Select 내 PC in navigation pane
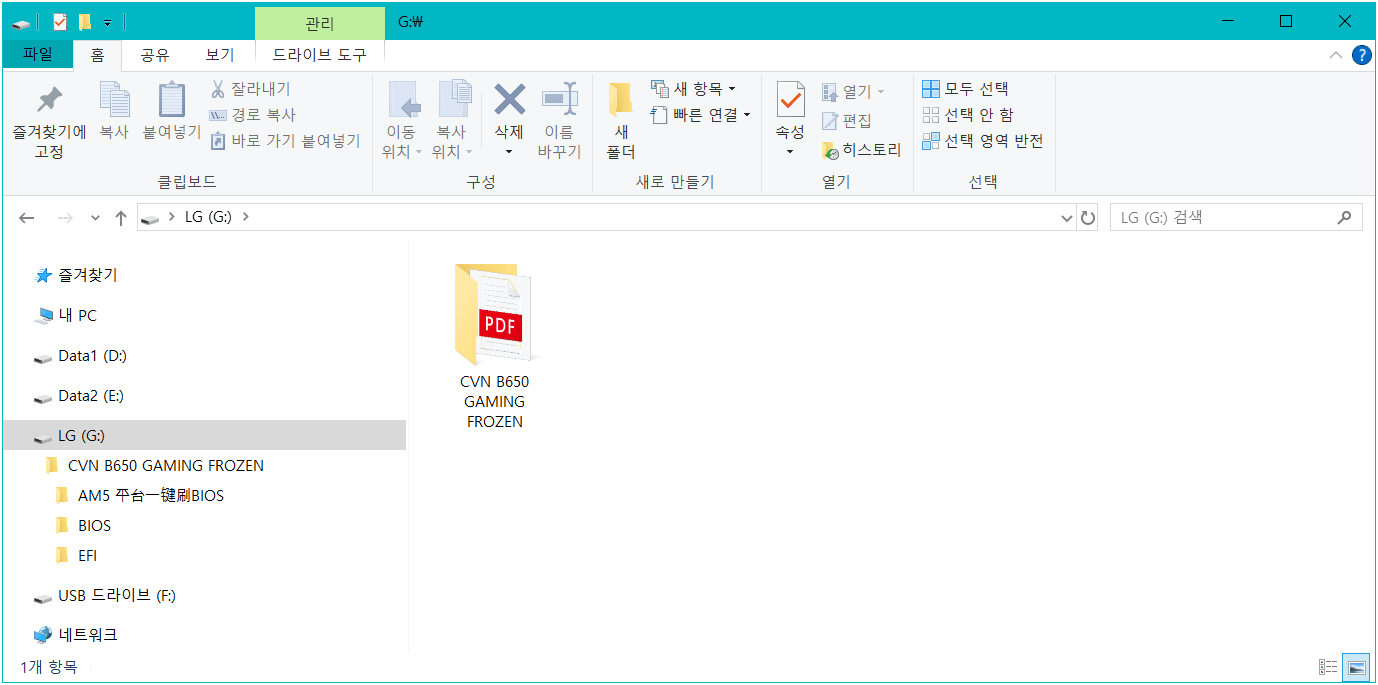 pyautogui.click(x=66, y=315)
